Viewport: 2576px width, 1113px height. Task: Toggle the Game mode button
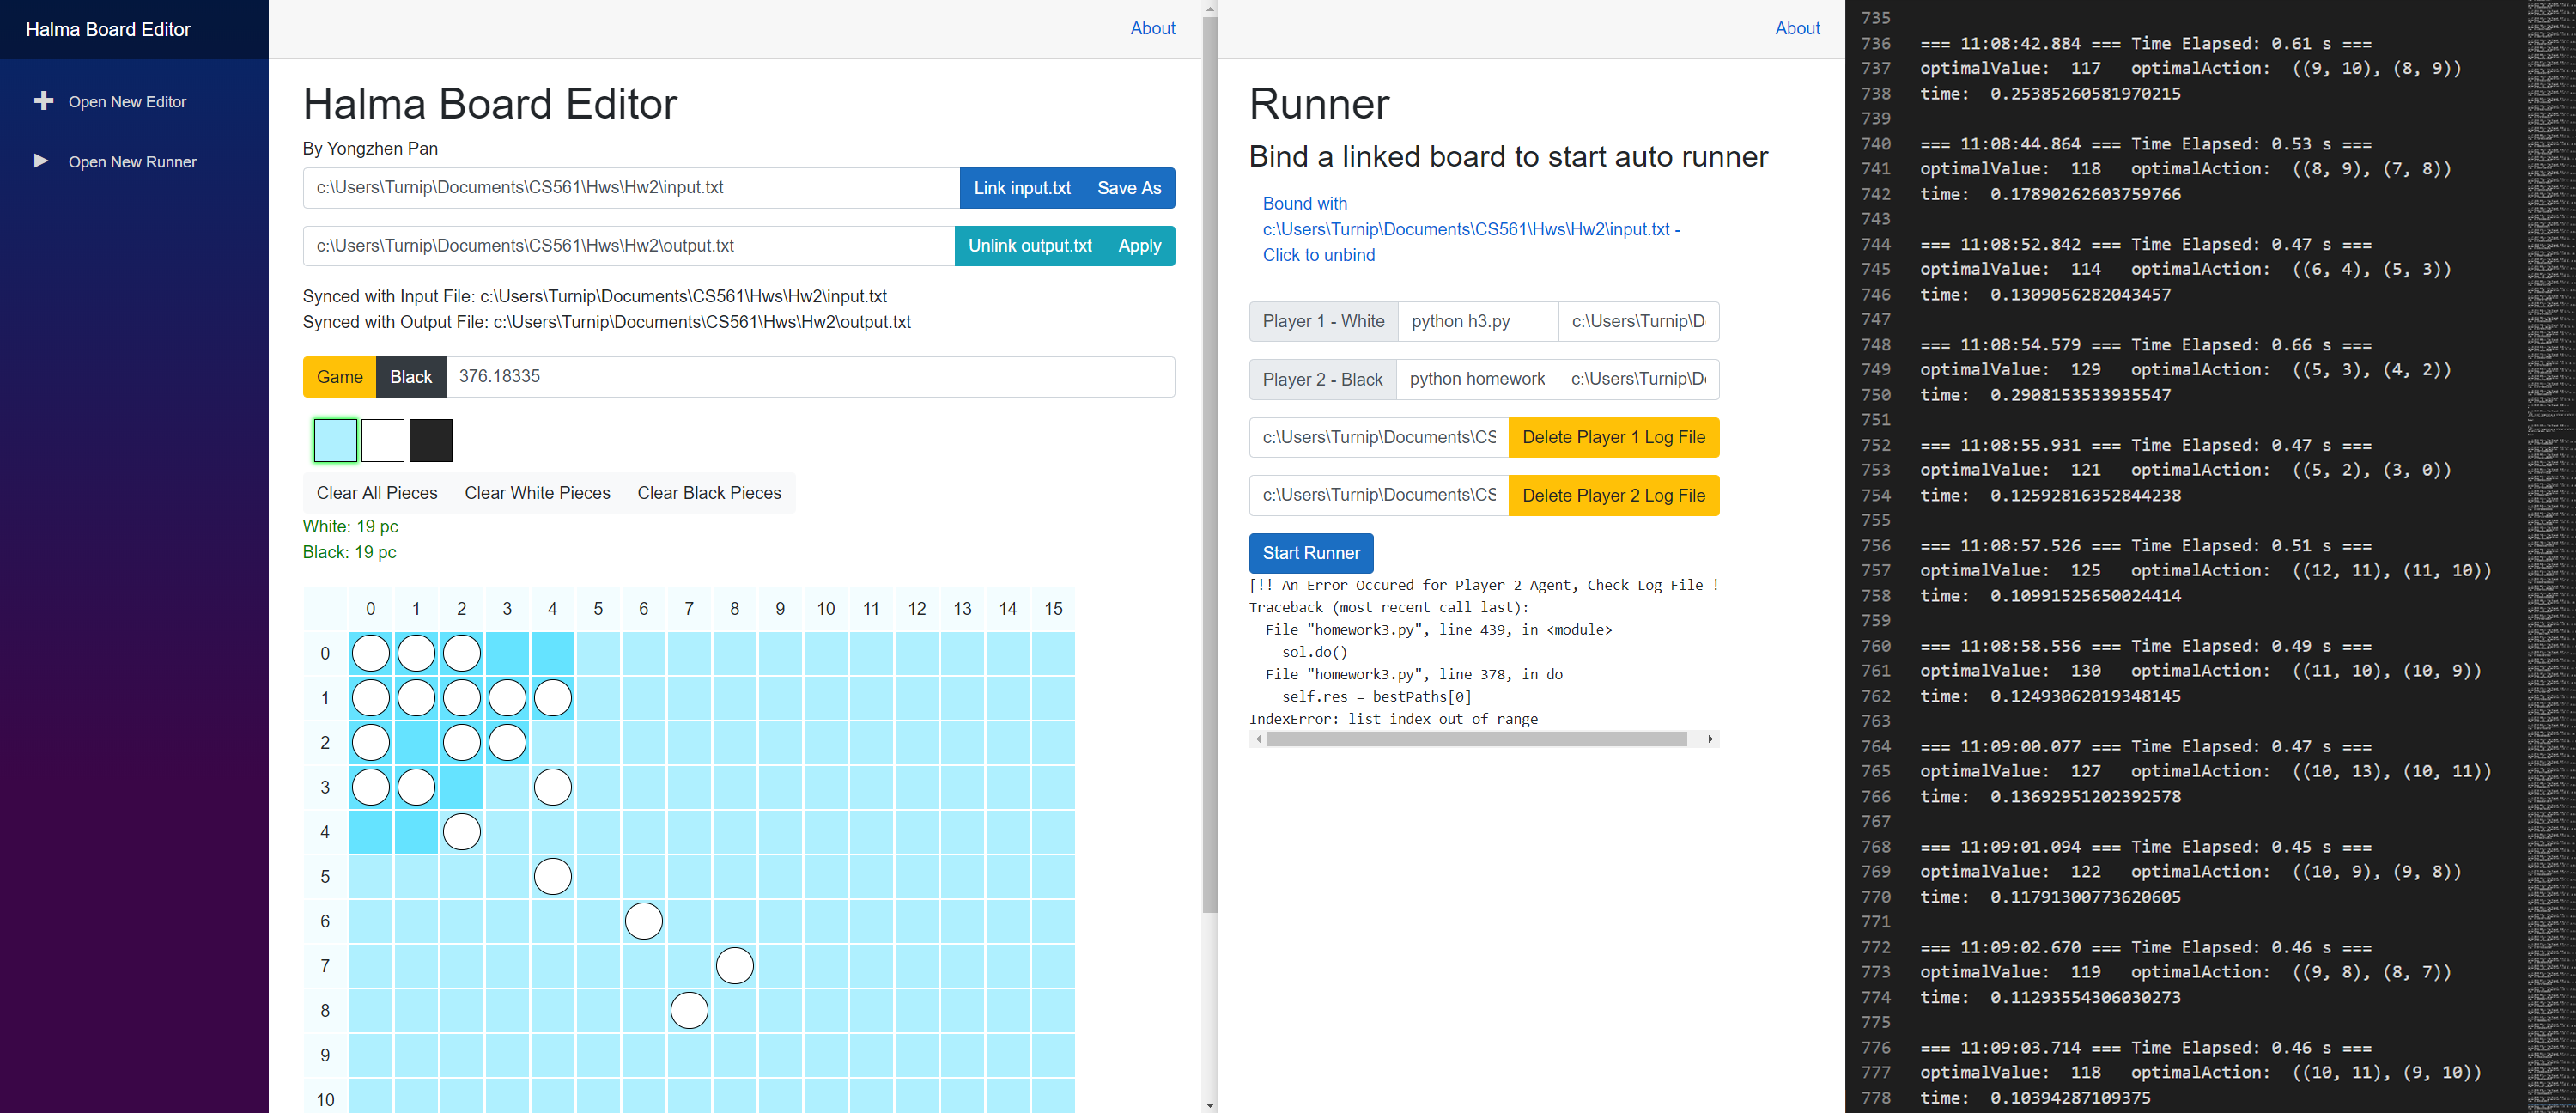pos(339,377)
